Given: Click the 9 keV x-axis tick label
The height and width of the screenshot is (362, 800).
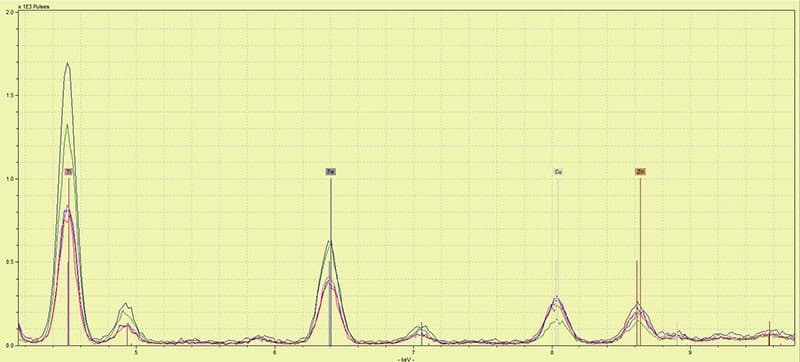Looking at the screenshot, I should (x=690, y=351).
